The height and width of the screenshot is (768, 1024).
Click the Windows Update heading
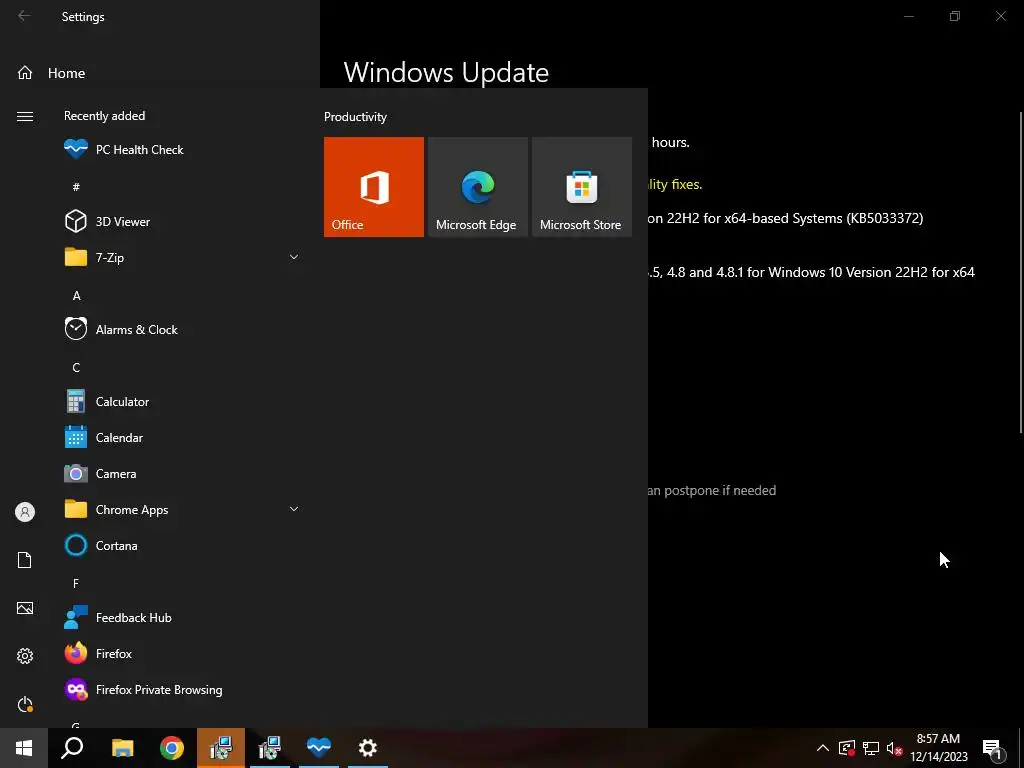pyautogui.click(x=446, y=72)
